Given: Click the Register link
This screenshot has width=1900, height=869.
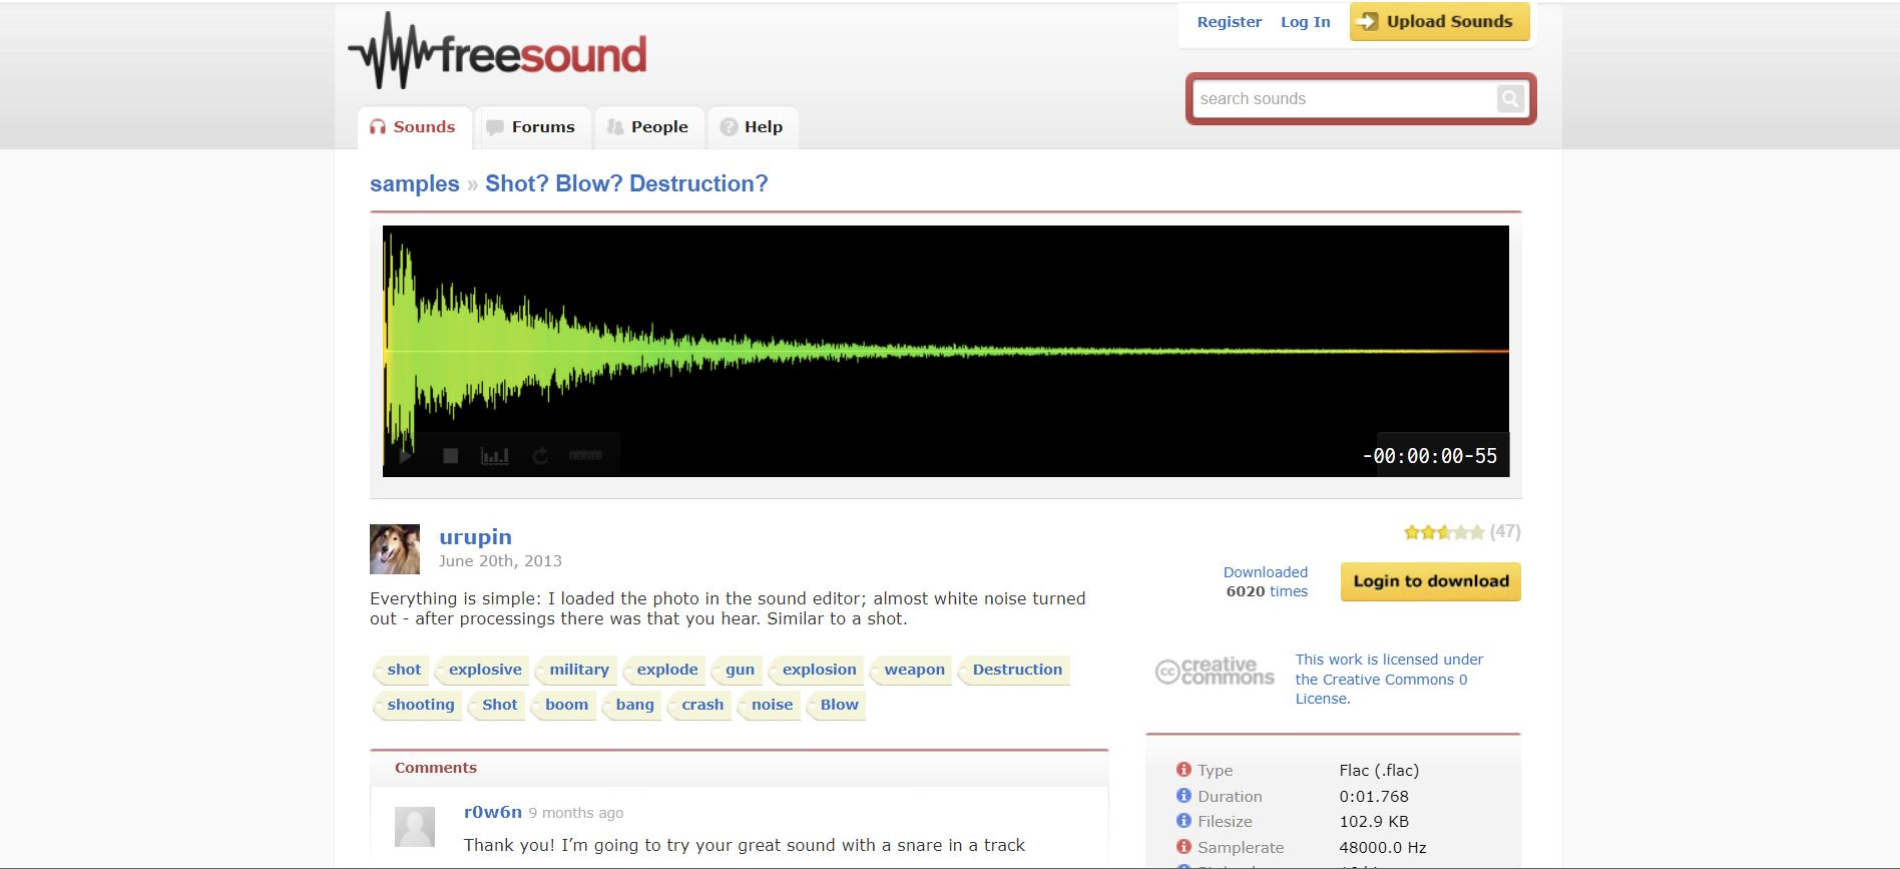Looking at the screenshot, I should coord(1229,22).
